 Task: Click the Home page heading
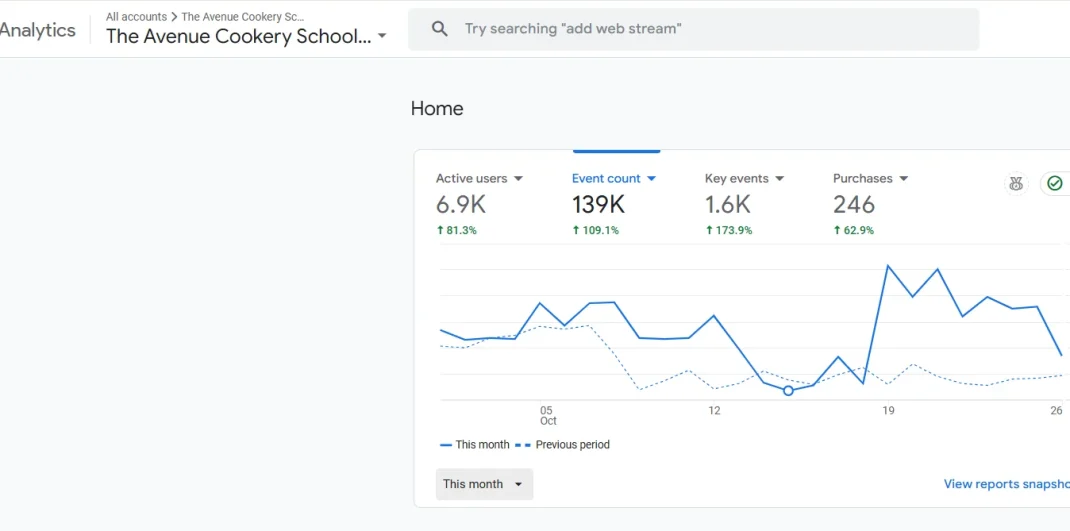point(437,109)
